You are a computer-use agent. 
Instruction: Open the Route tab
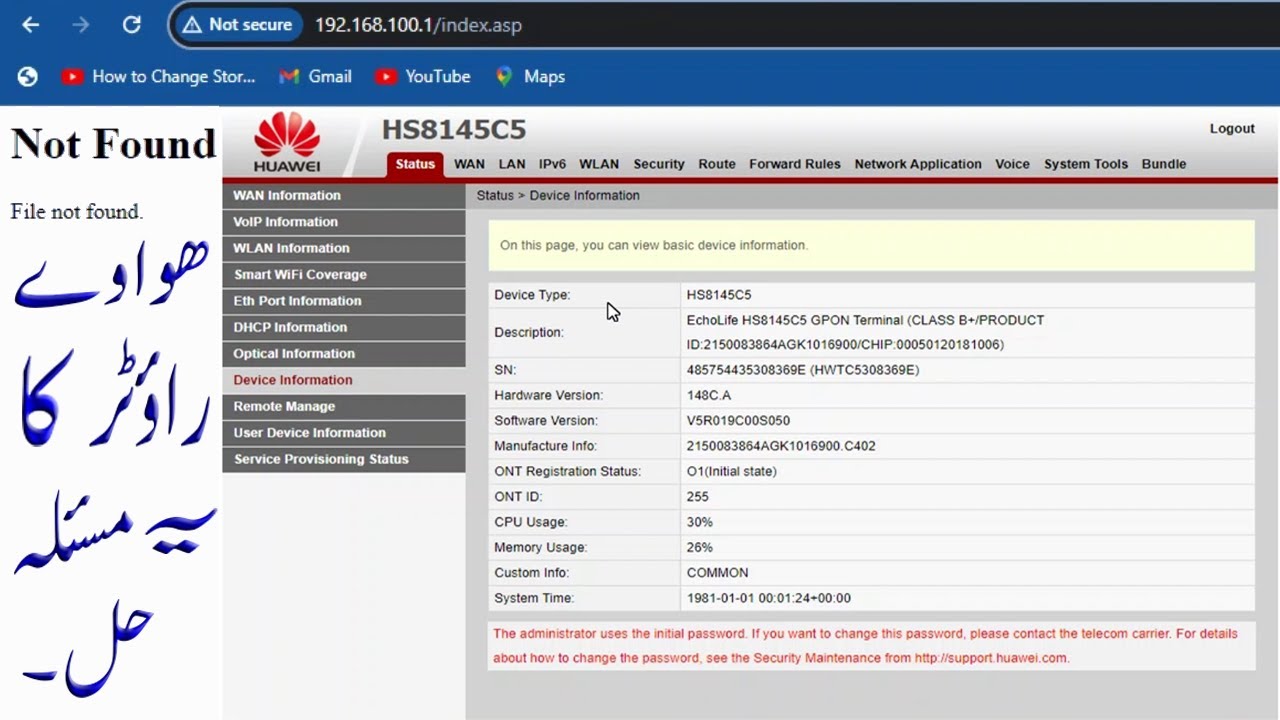click(x=717, y=164)
